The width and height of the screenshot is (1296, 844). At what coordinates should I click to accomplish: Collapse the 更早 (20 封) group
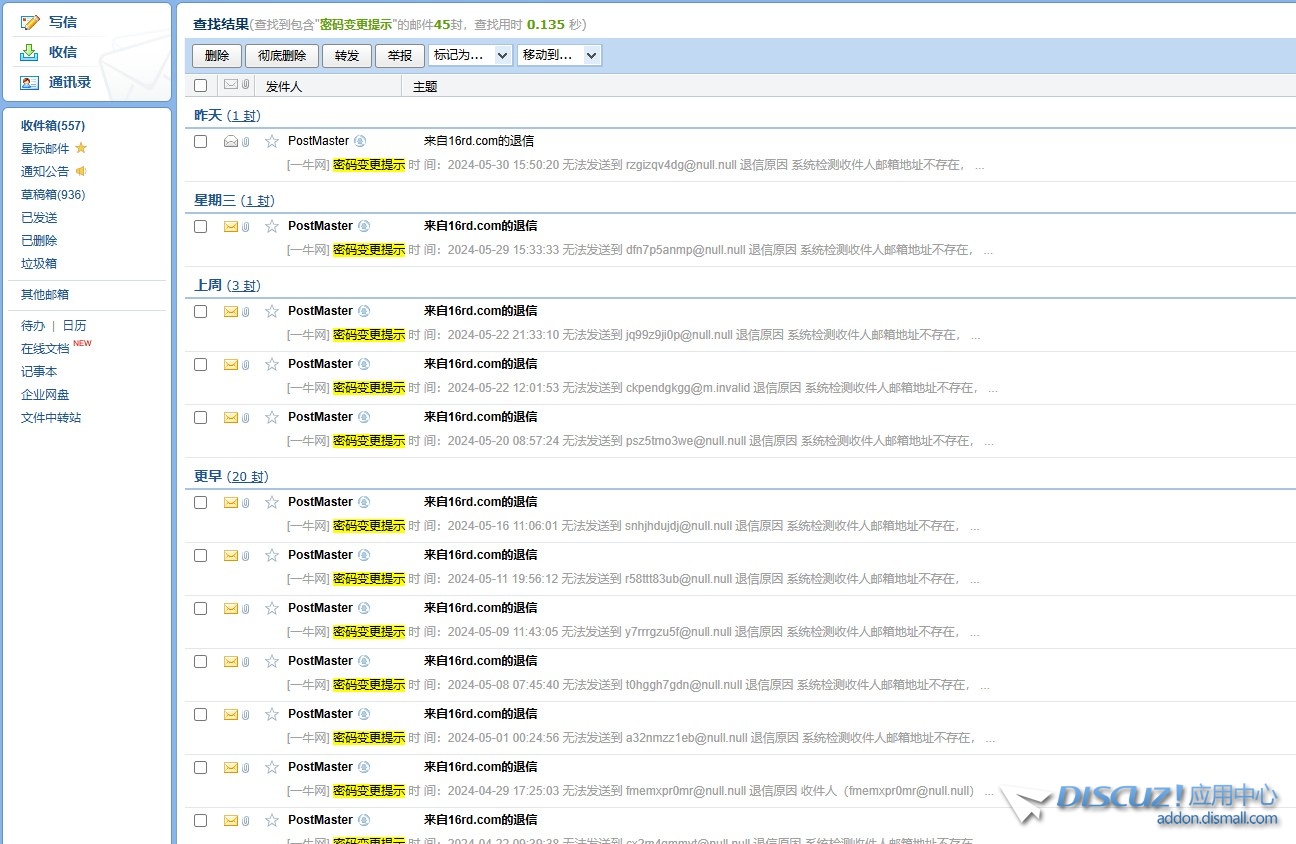(x=208, y=476)
